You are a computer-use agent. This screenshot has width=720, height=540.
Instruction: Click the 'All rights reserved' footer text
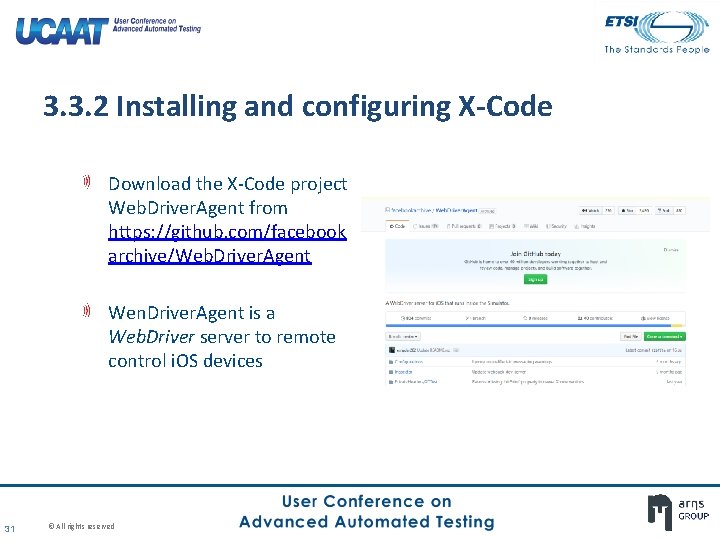pyautogui.click(x=81, y=526)
